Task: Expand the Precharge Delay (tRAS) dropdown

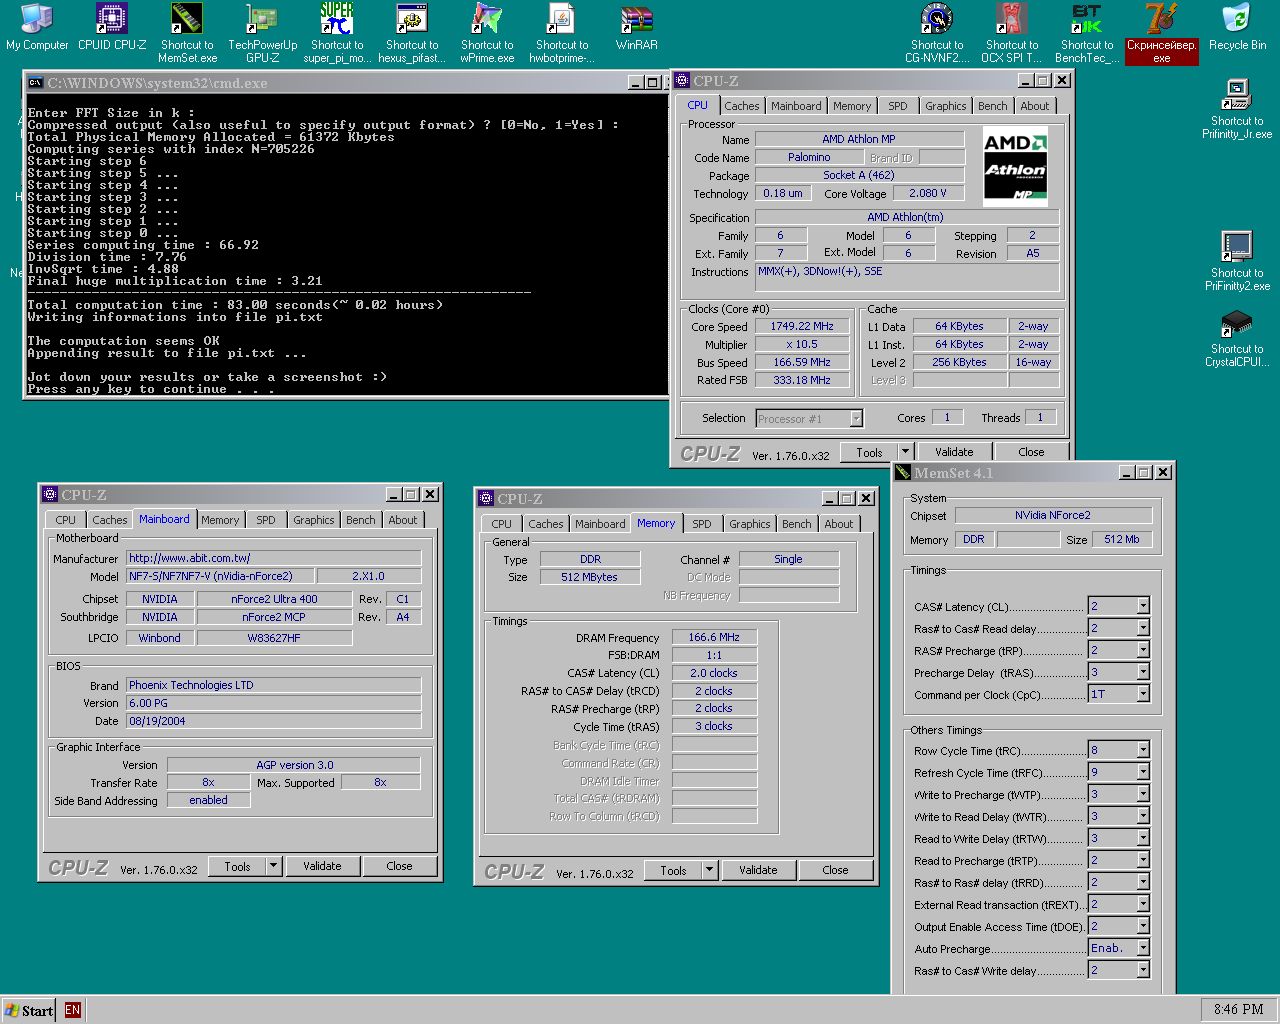Action: pyautogui.click(x=1143, y=672)
